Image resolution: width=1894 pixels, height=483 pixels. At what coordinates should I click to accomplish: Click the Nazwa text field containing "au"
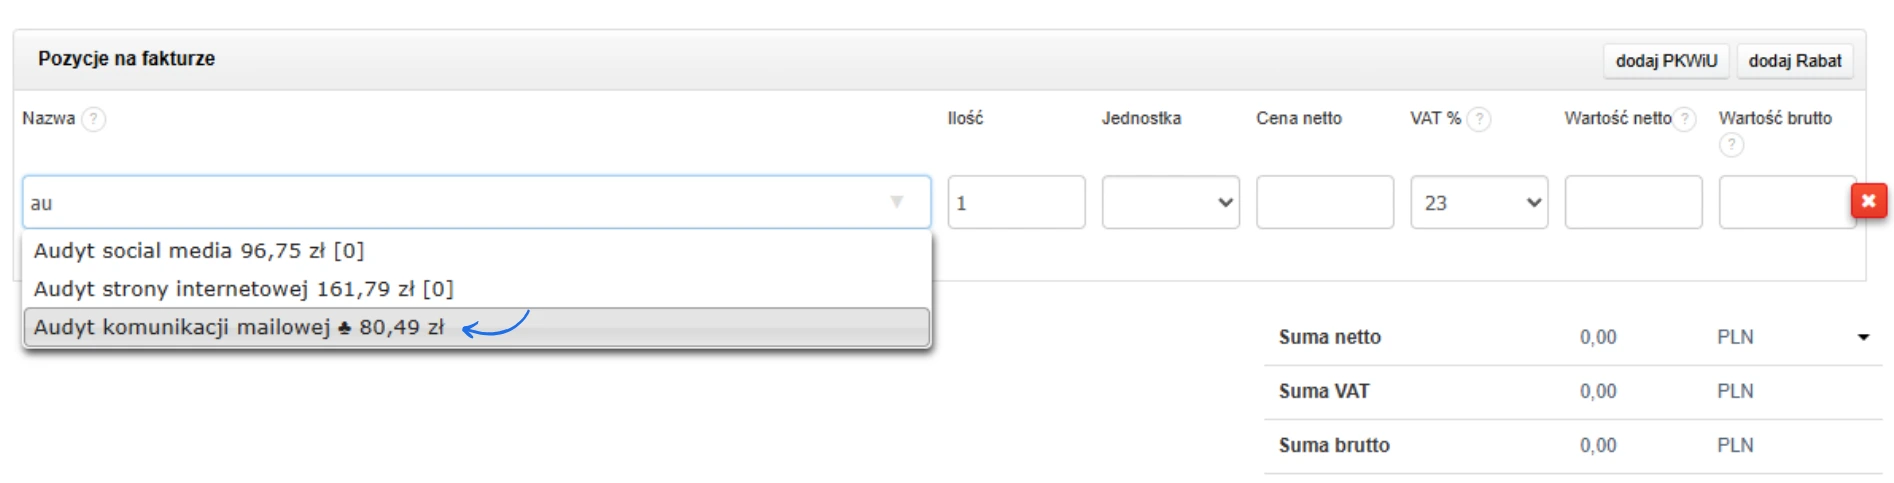(450, 202)
